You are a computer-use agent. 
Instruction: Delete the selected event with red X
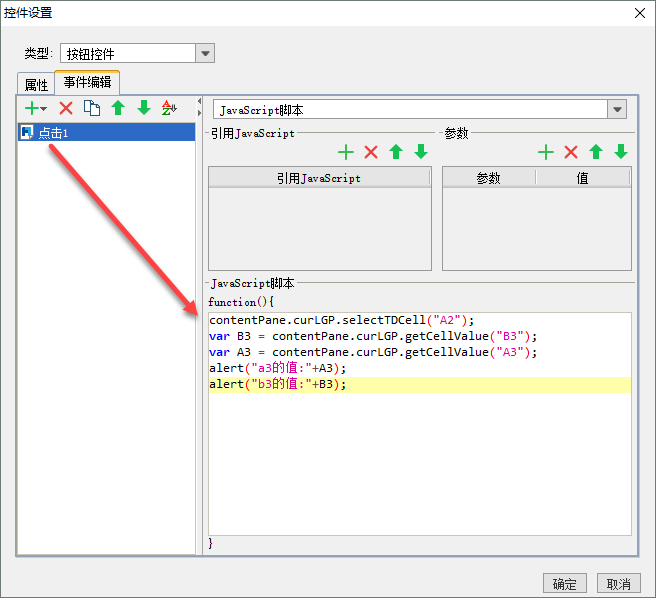(66, 108)
